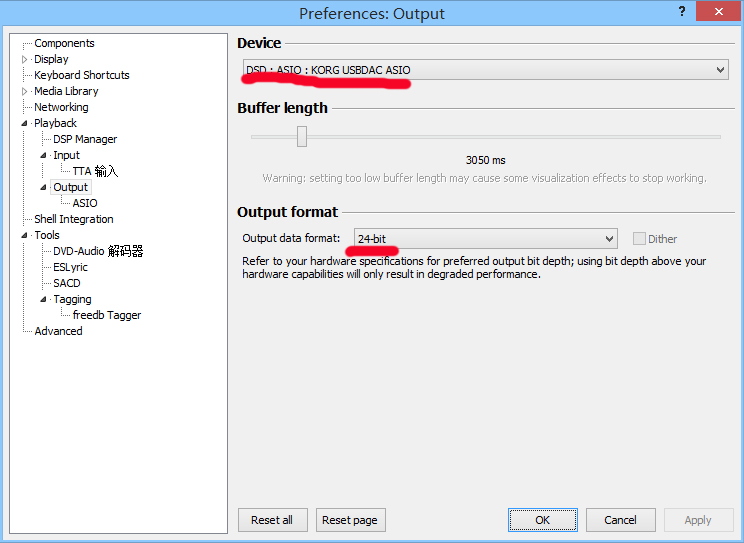Open the Keyboard Shortcuts page

point(81,75)
